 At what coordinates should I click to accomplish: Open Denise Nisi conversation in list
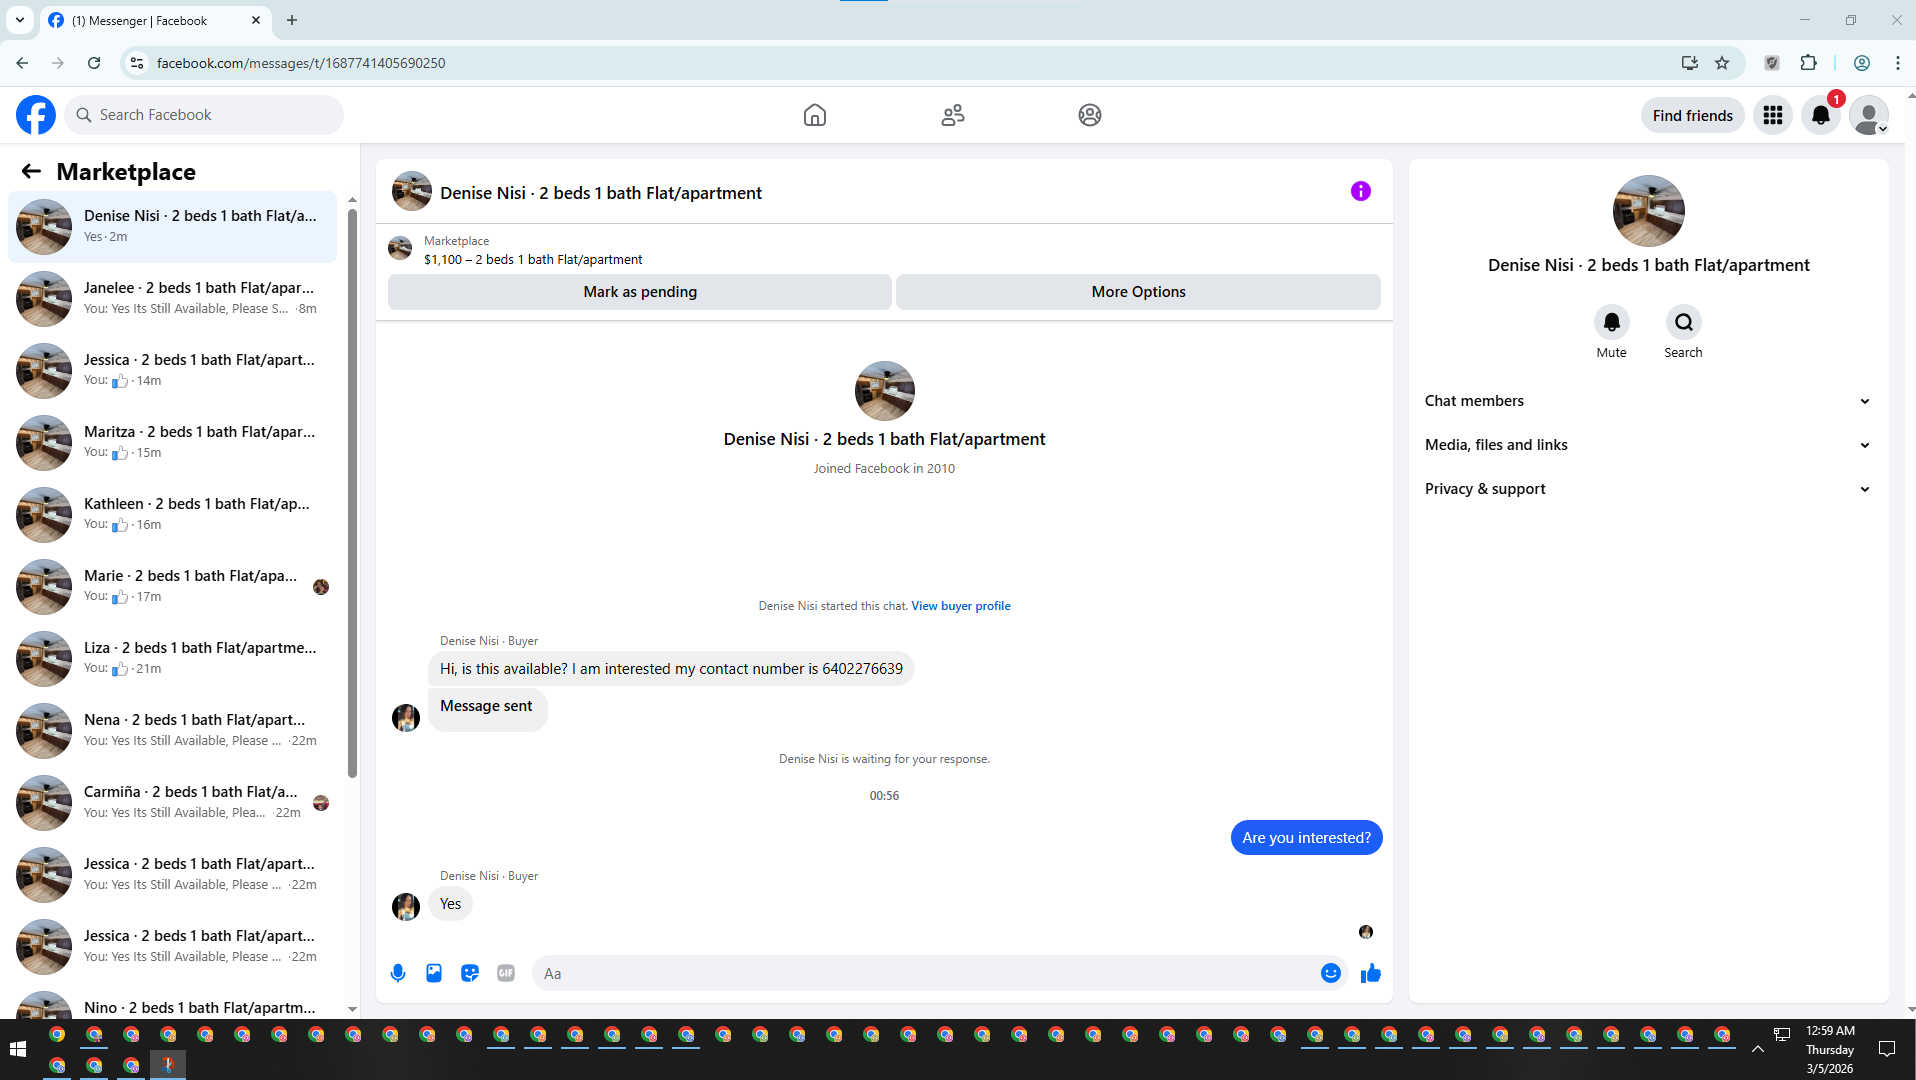[x=172, y=227]
